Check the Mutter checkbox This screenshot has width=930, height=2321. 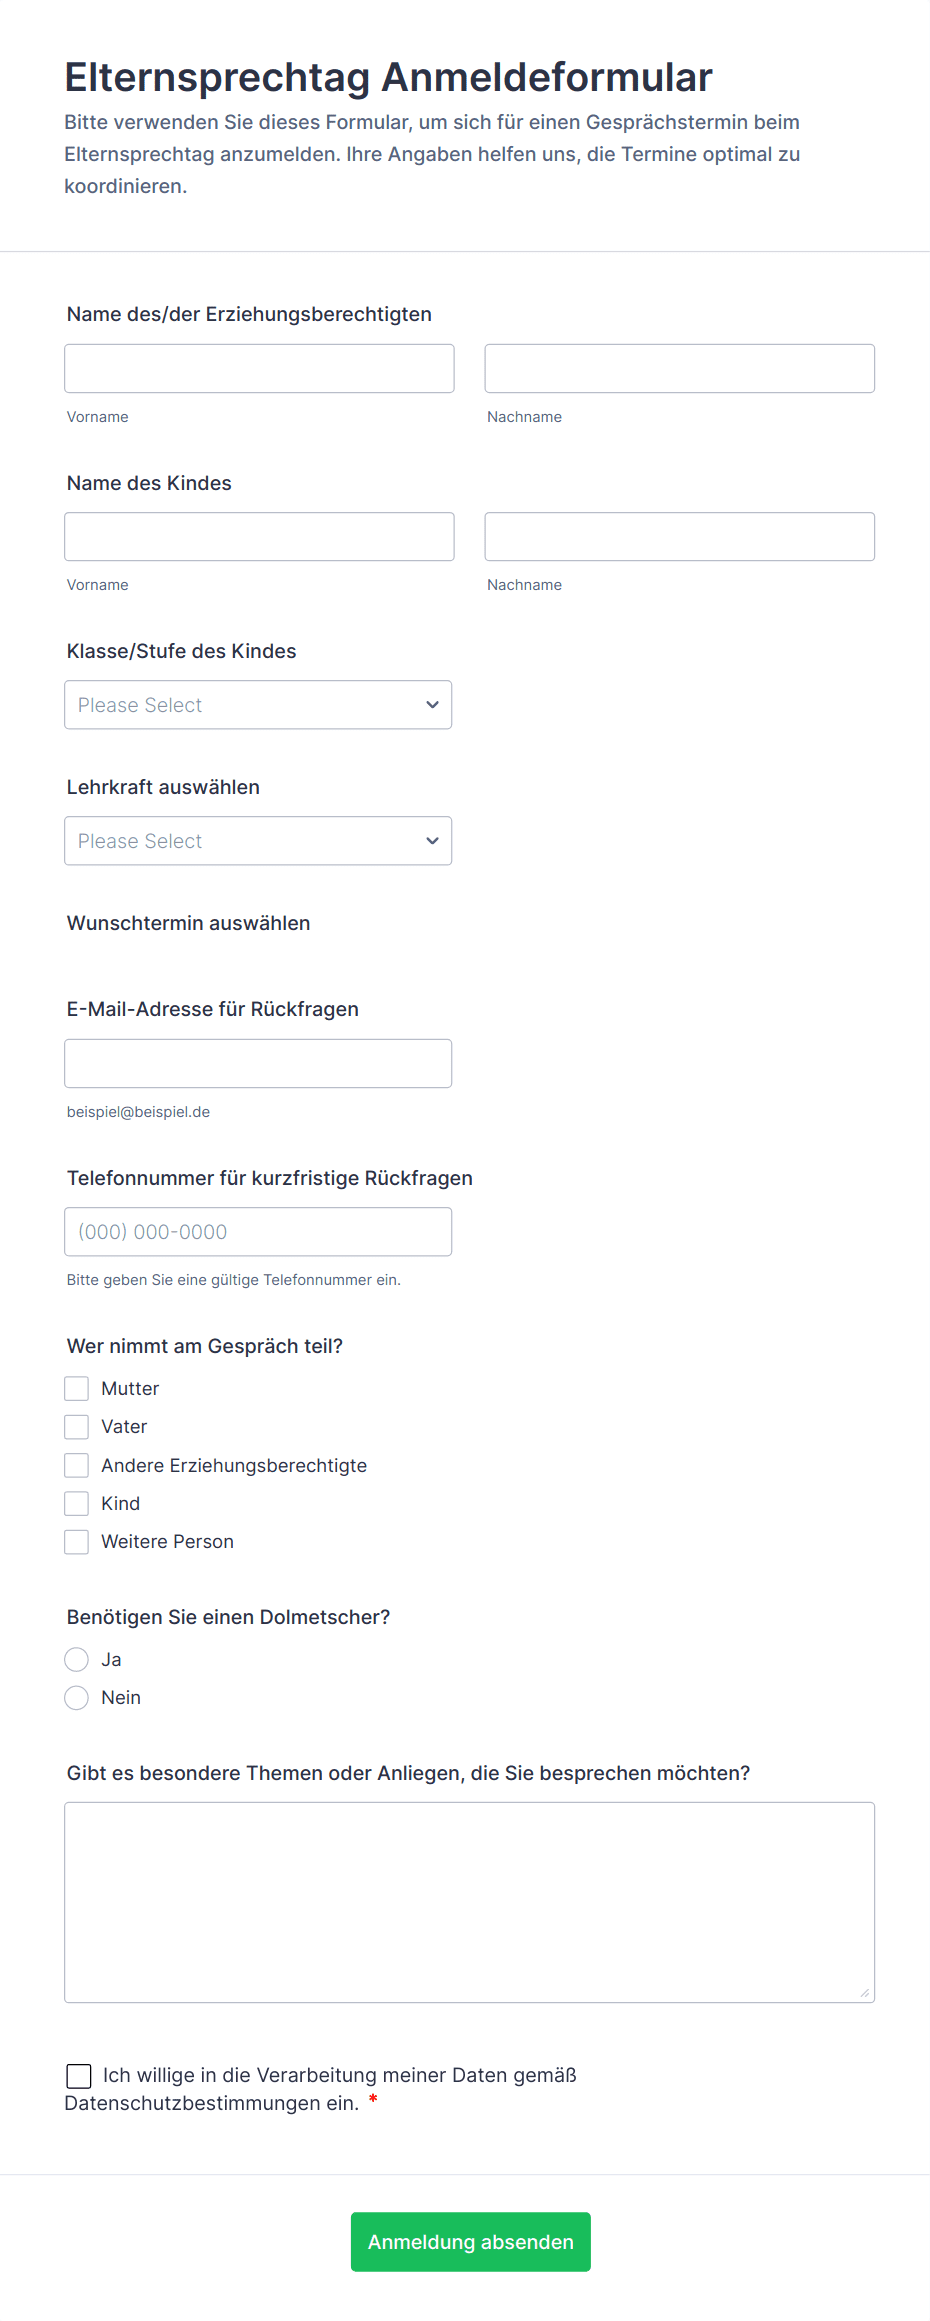(x=77, y=1388)
